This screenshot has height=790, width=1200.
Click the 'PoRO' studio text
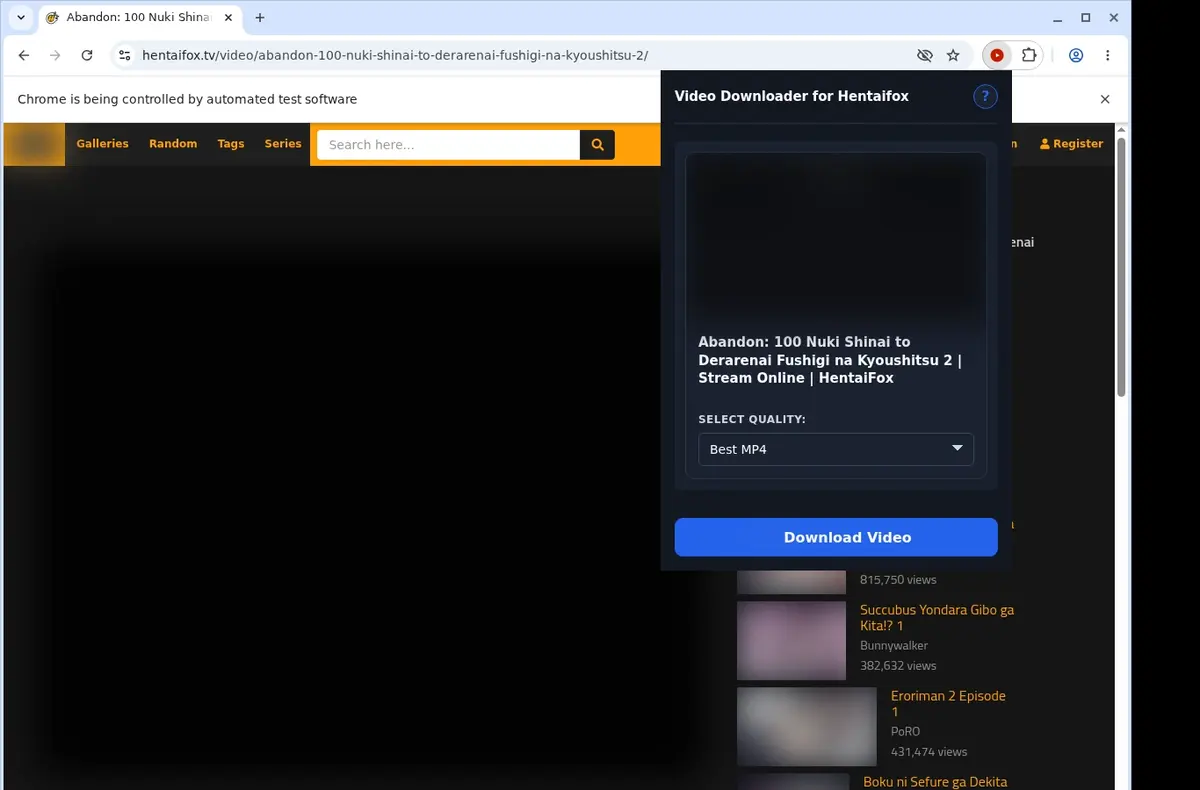[x=905, y=732]
